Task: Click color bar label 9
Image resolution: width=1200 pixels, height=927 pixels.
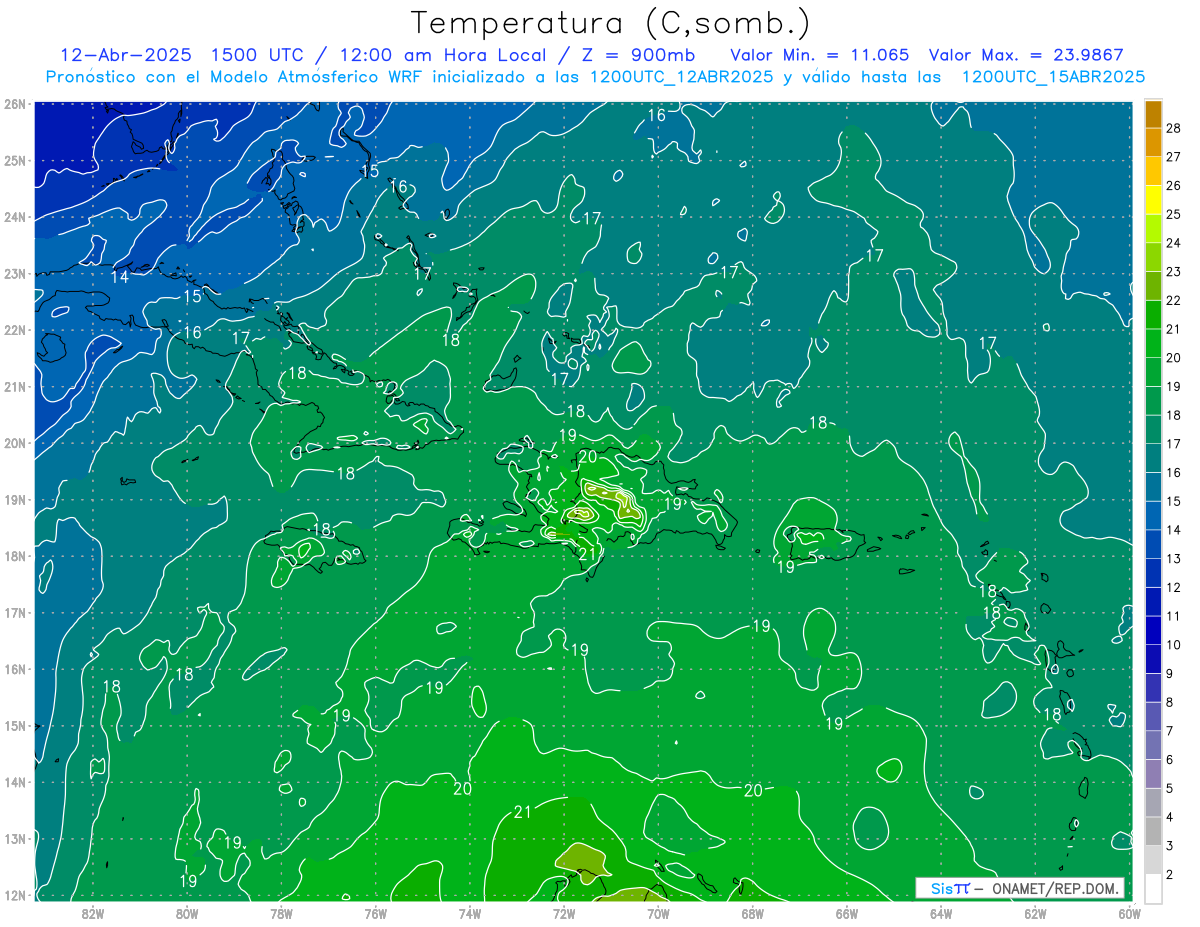Action: pyautogui.click(x=1169, y=673)
